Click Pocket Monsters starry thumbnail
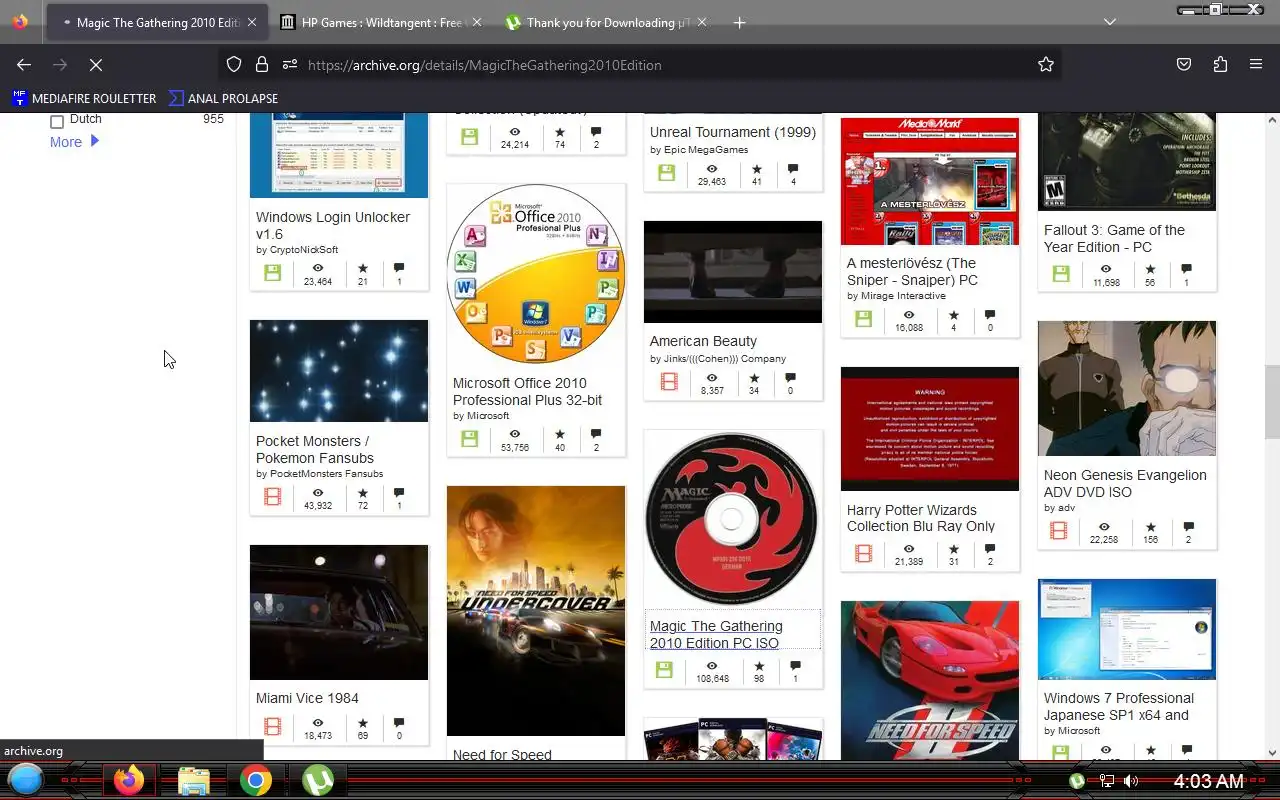1280x800 pixels. pyautogui.click(x=339, y=371)
